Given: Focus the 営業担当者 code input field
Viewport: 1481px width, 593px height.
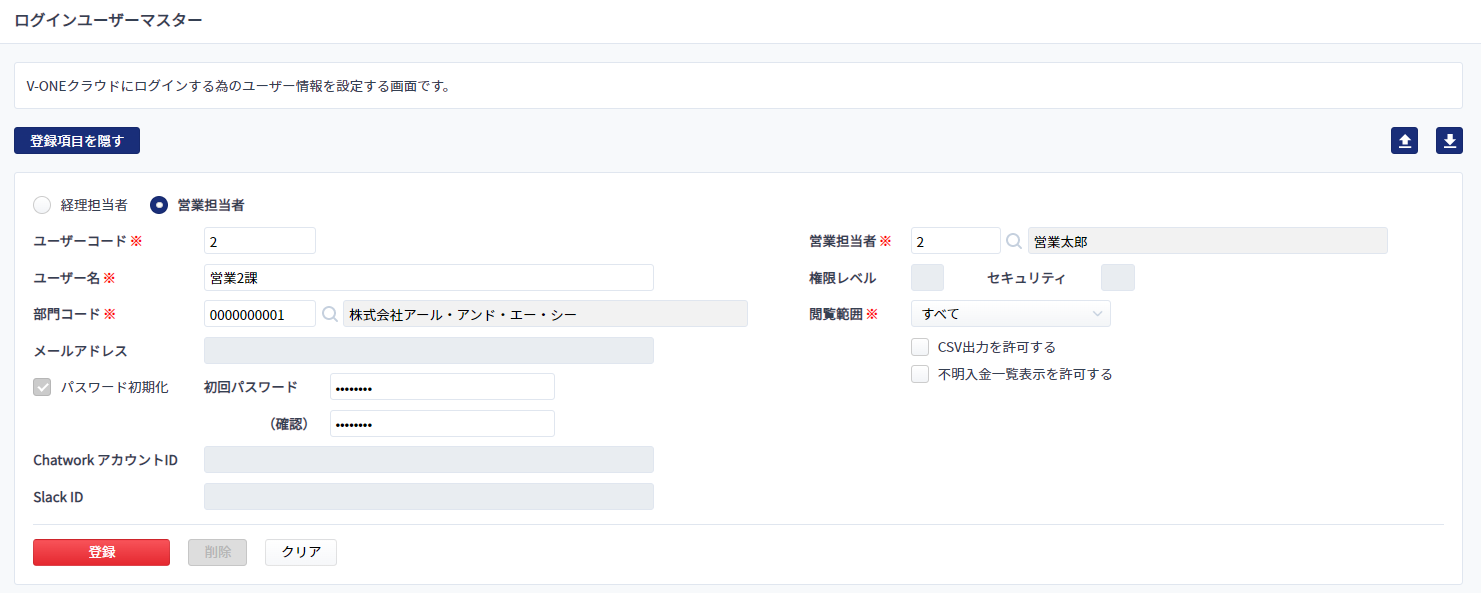Looking at the screenshot, I should click(956, 241).
